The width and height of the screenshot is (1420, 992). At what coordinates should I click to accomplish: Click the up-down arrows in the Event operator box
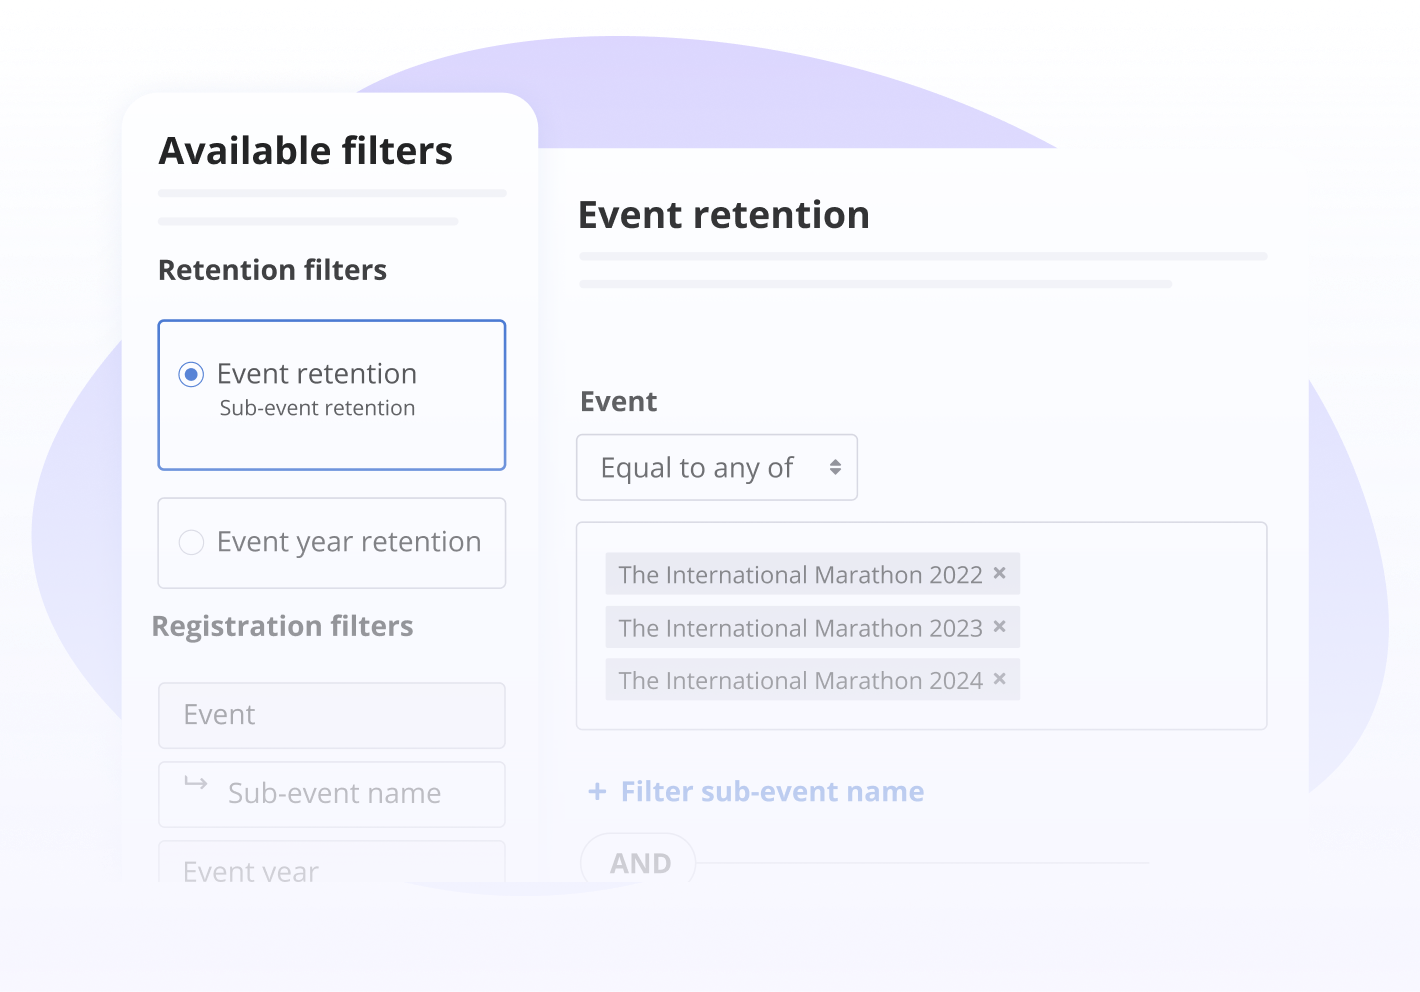[835, 467]
